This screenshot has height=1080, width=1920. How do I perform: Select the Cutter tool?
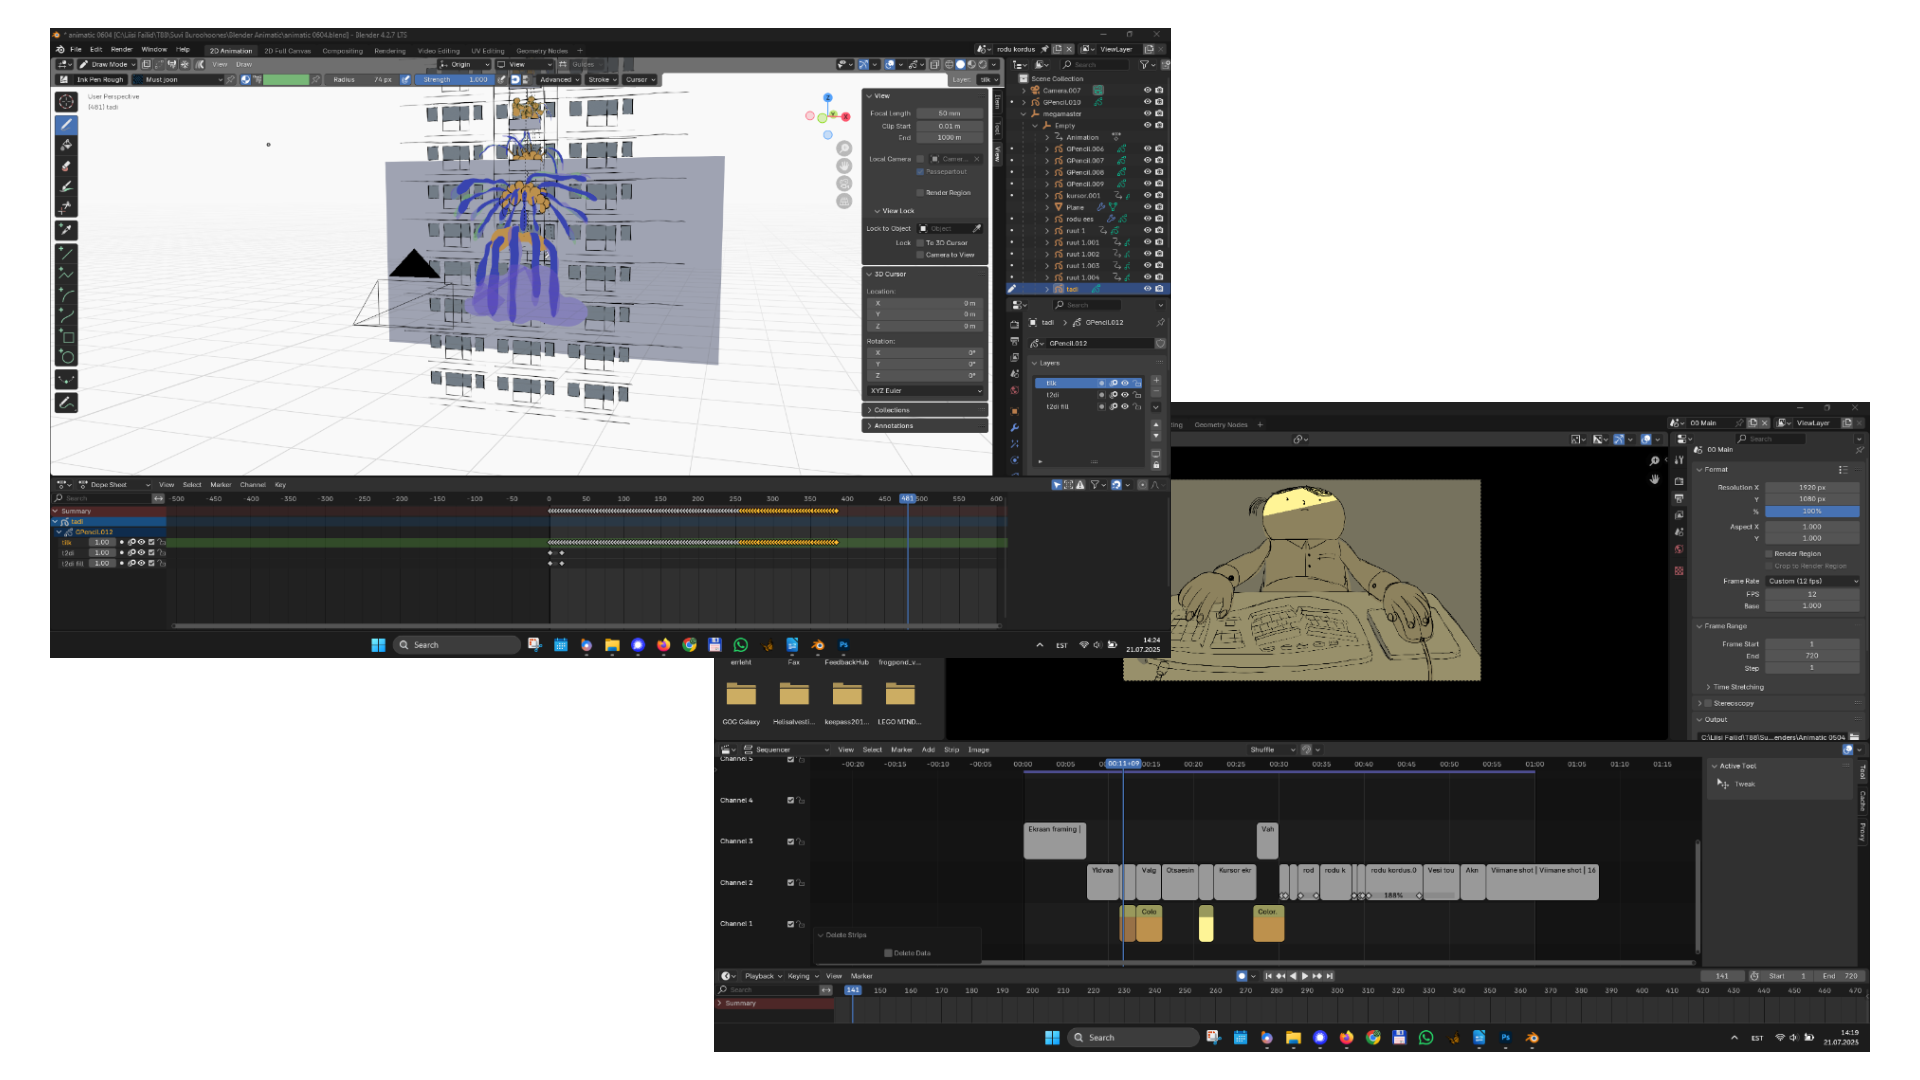pyautogui.click(x=66, y=208)
